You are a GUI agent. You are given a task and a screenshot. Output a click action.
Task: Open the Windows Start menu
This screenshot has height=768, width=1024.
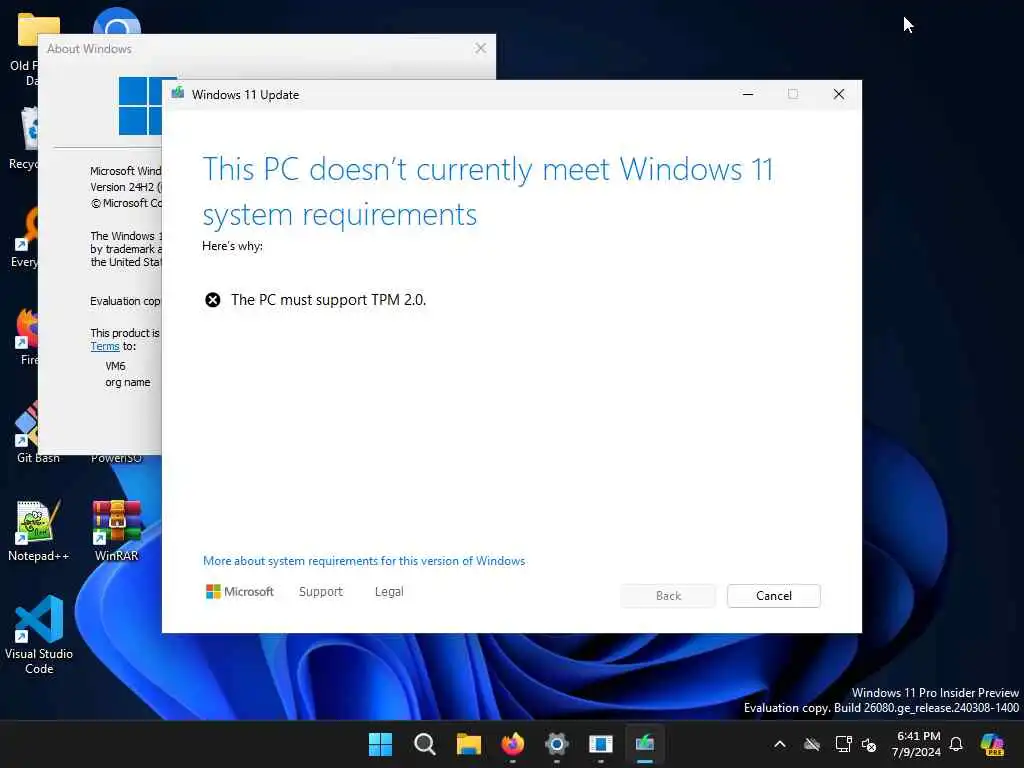tap(380, 744)
